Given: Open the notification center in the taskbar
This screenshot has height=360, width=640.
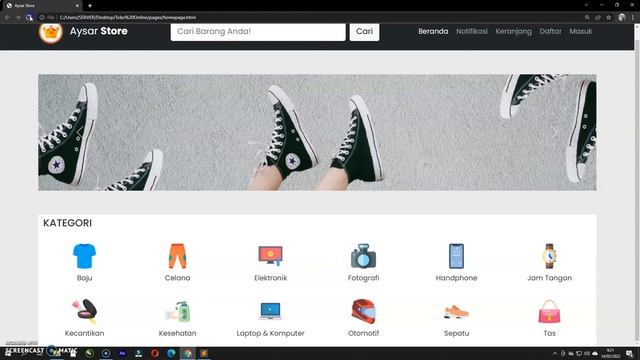Looking at the screenshot, I should 629,353.
